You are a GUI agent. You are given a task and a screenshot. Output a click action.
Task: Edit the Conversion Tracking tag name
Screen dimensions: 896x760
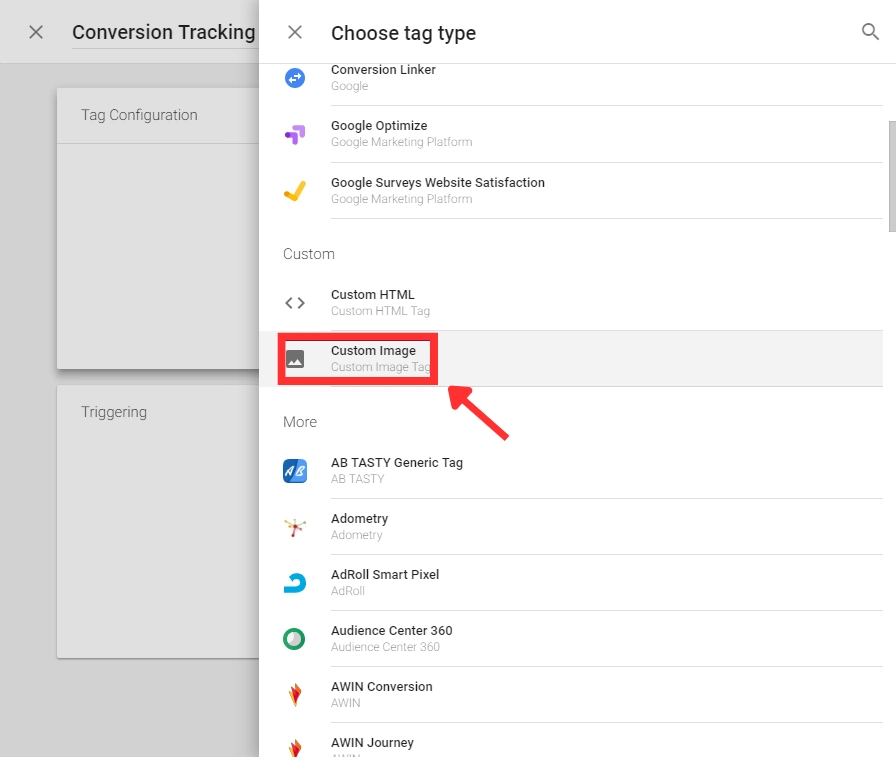(x=165, y=33)
